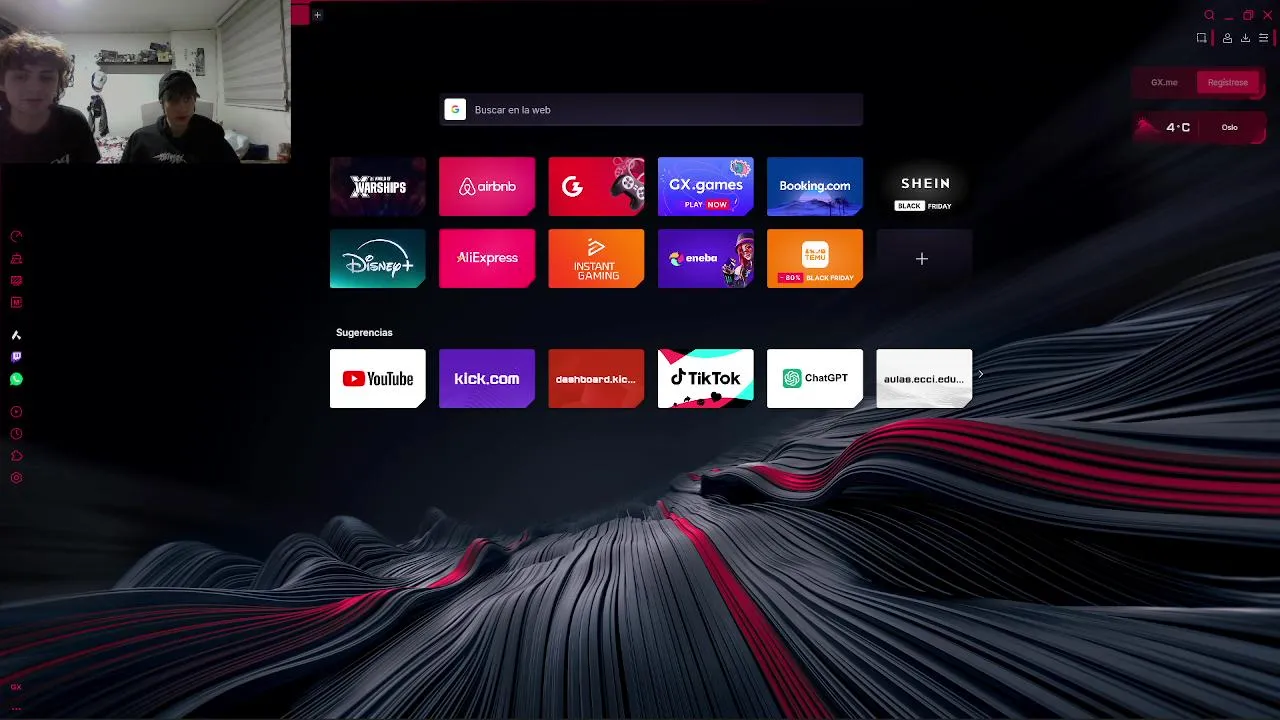Click the search tabs magnifier icon
1280x720 pixels.
(x=1209, y=15)
